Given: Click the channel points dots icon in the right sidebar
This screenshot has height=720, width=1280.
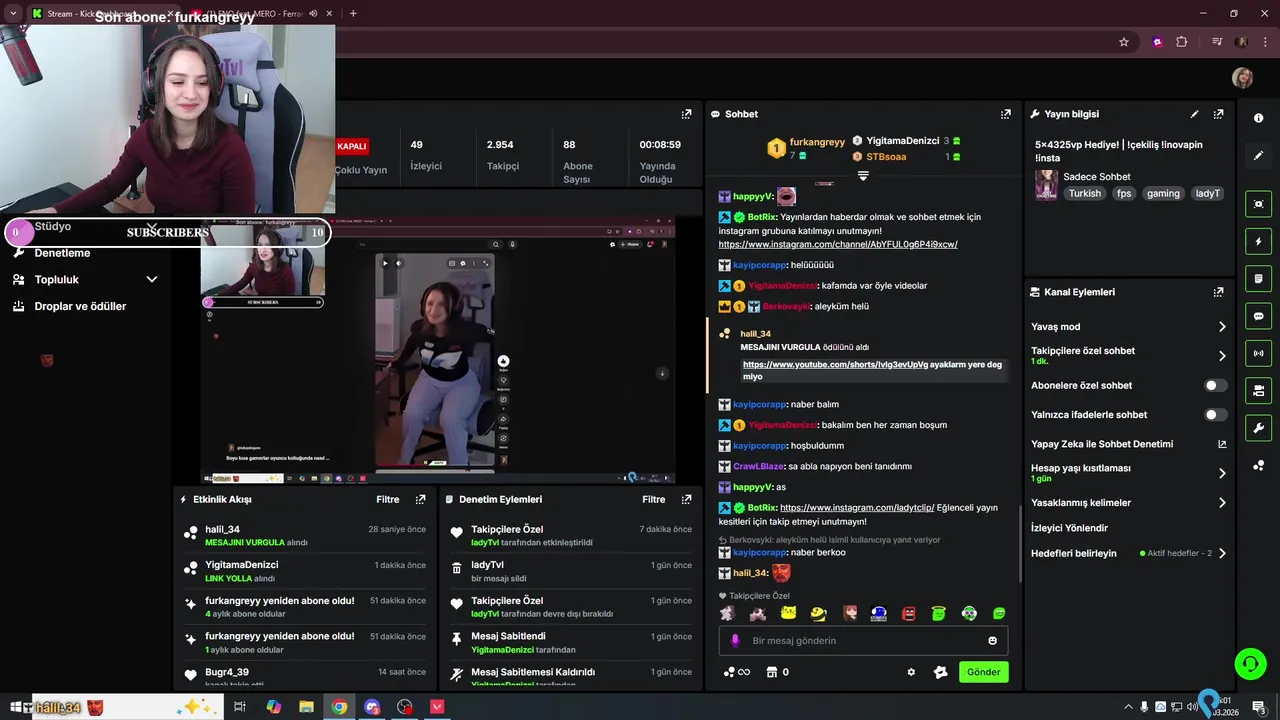Looking at the screenshot, I should tap(1258, 465).
